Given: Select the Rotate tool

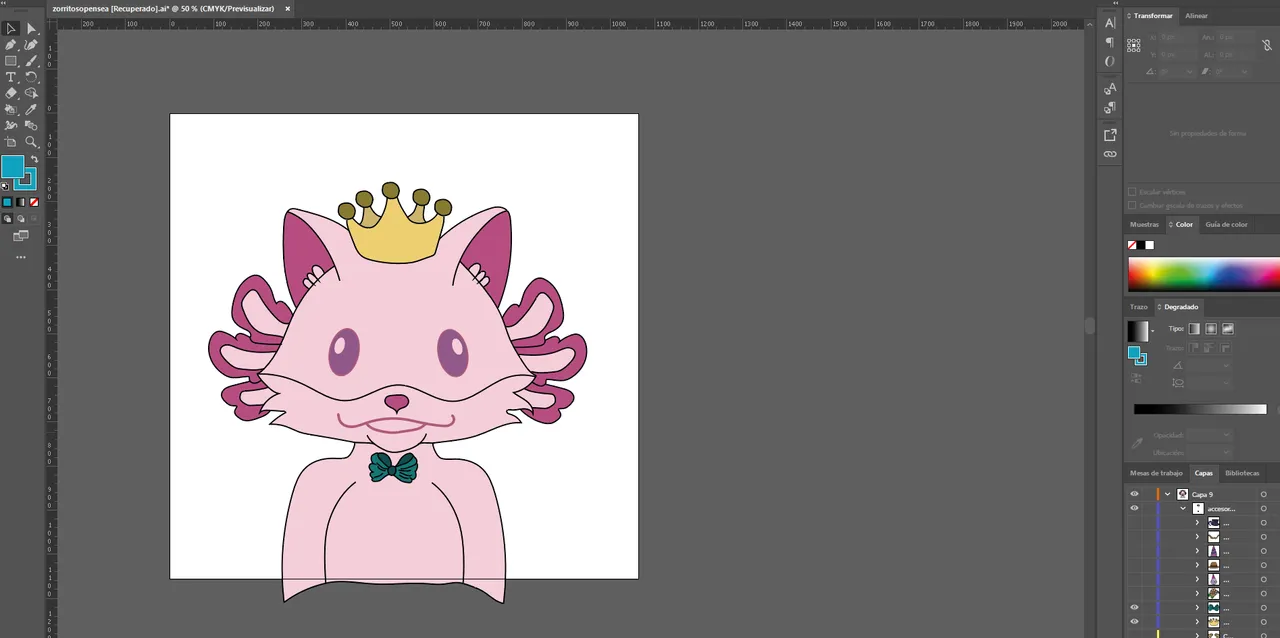Looking at the screenshot, I should pos(31,77).
